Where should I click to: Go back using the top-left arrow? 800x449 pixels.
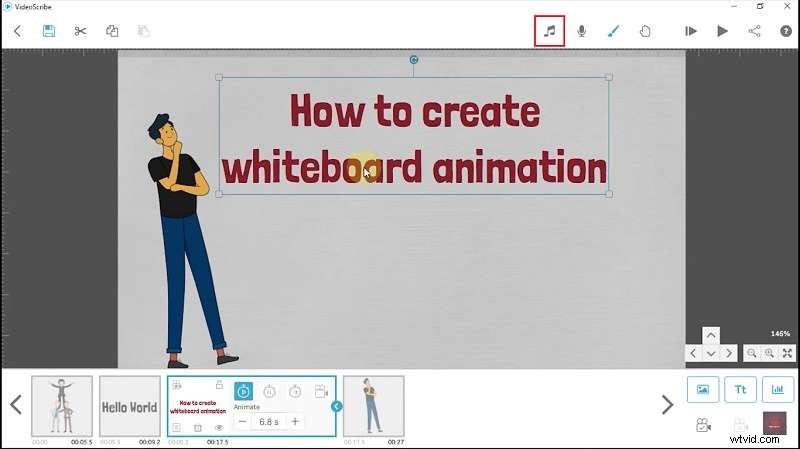(17, 31)
